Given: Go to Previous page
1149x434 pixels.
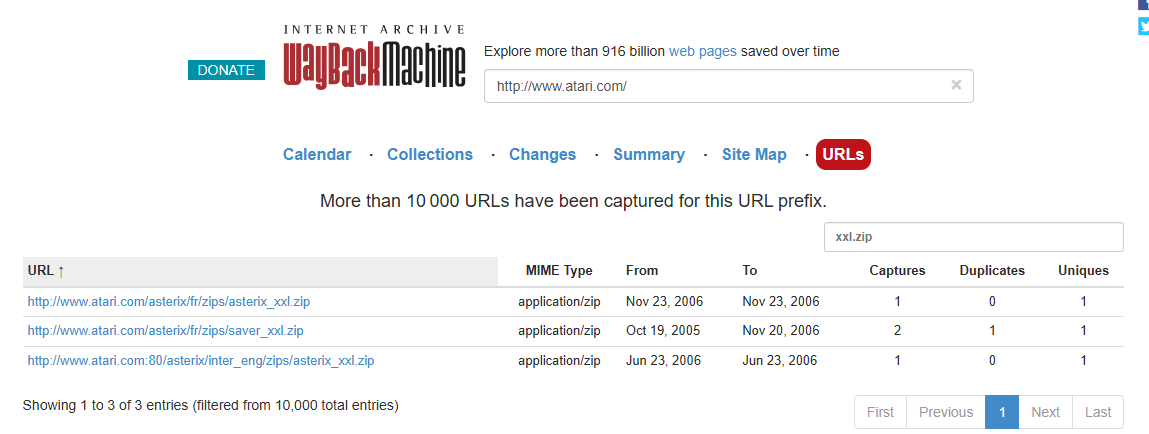Looking at the screenshot, I should pos(946,412).
